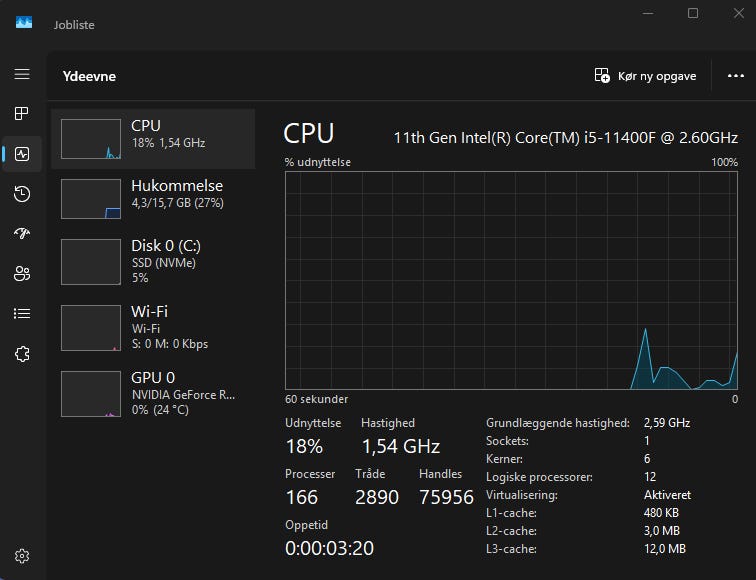Click the CPU utilization graph
Image resolution: width=756 pixels, height=580 pixels.
click(512, 280)
